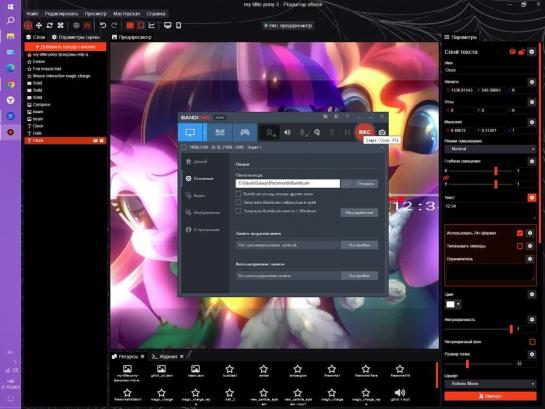Screen dimensions: 545x409
Task: Open the Справка menu
Action: pos(156,14)
